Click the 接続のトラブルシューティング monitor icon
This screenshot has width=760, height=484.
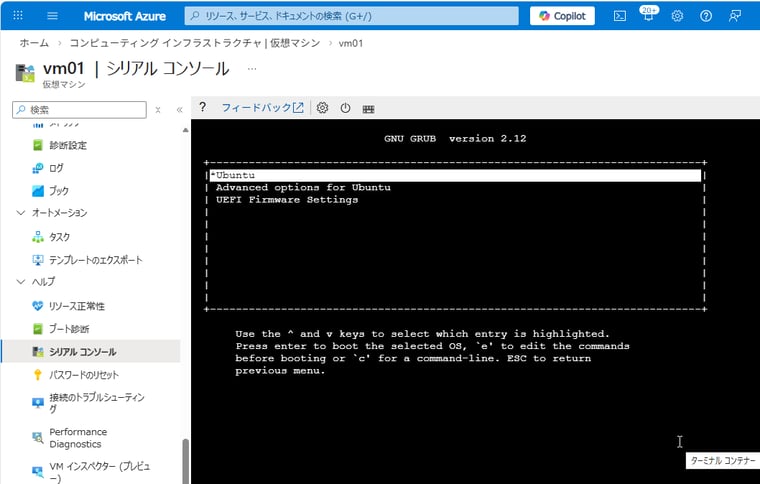click(38, 402)
